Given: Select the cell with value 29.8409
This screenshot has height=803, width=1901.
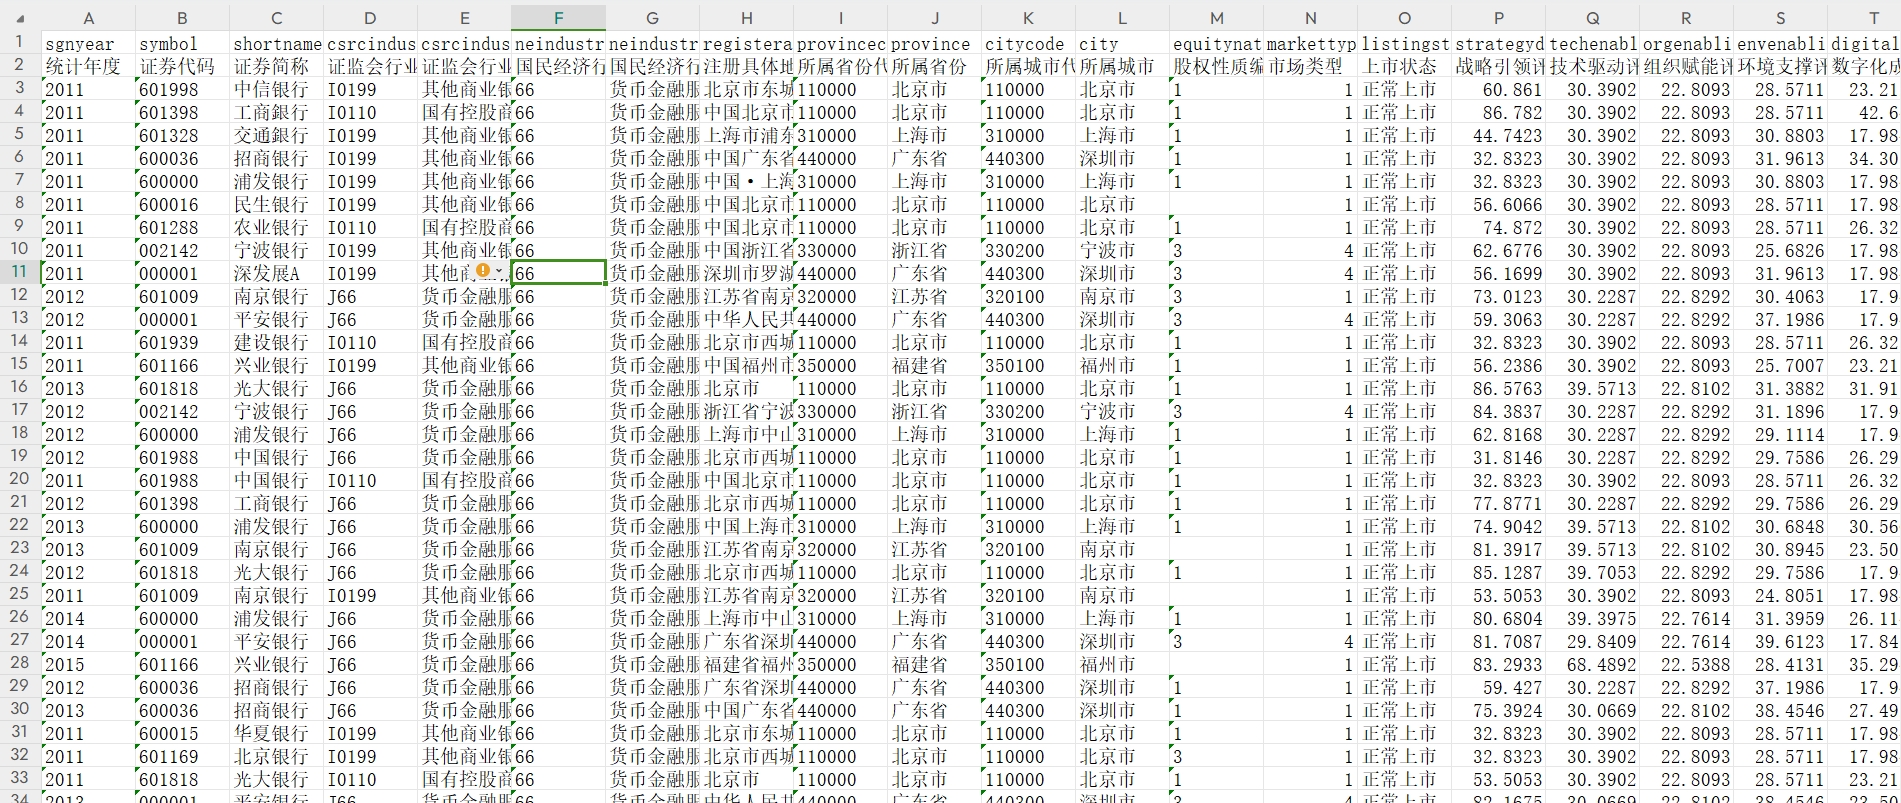Looking at the screenshot, I should click(1592, 641).
